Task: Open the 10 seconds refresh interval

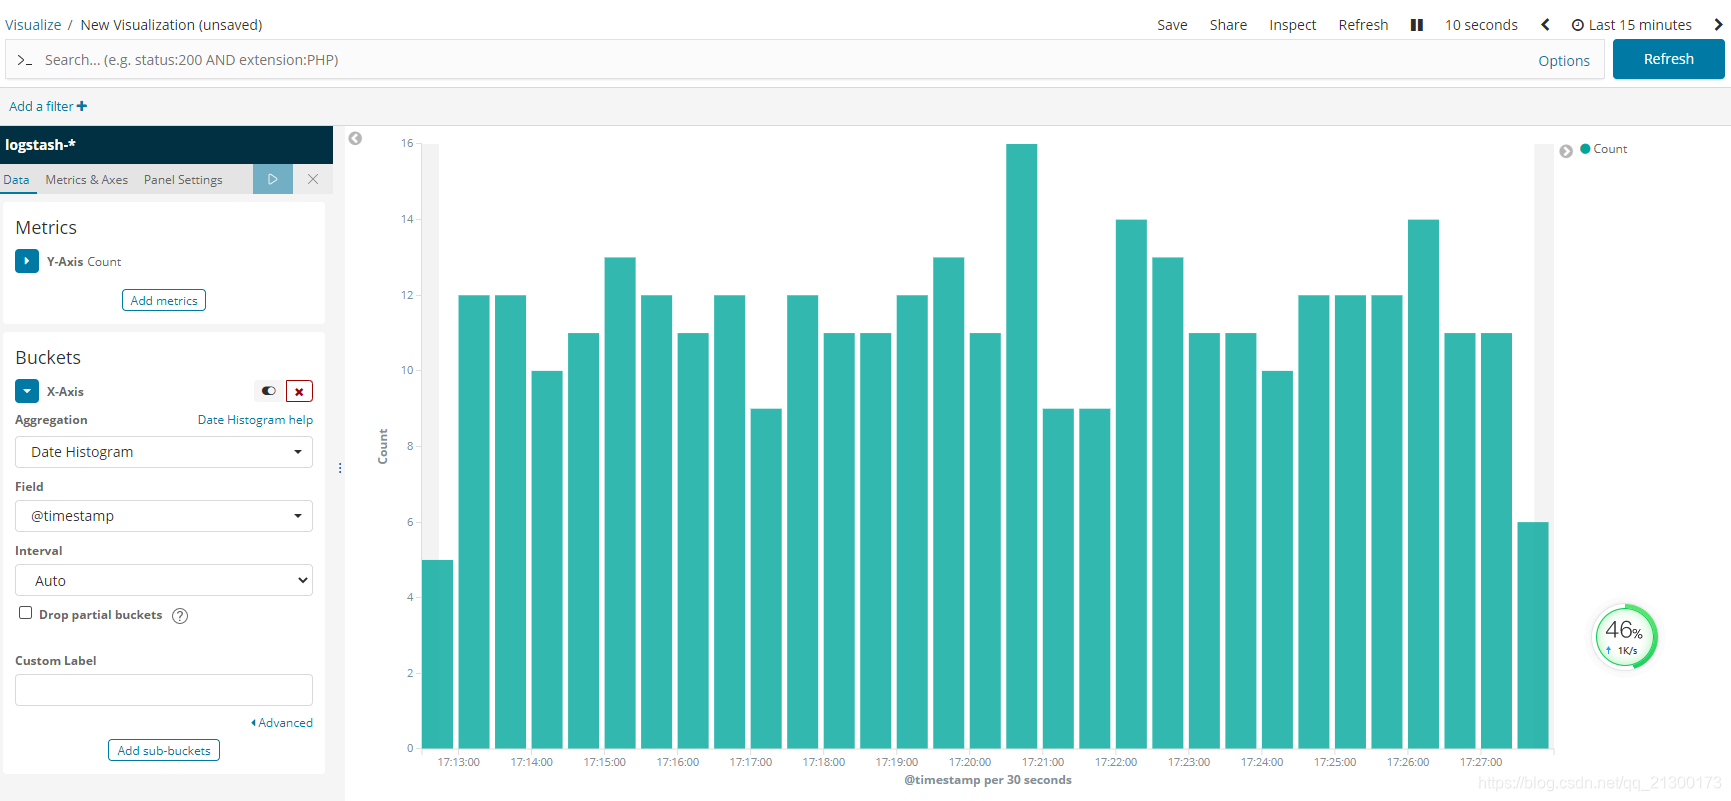Action: 1481,25
